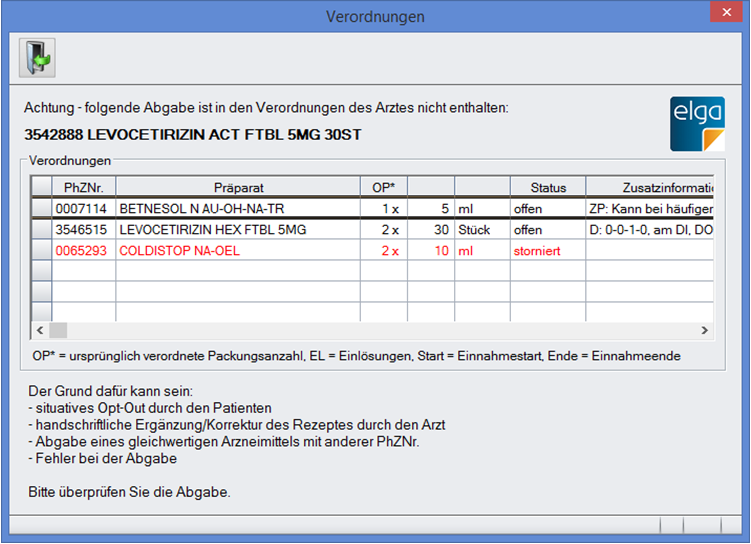Click the red PhZNr. 0065293 cell

[x=85, y=251]
